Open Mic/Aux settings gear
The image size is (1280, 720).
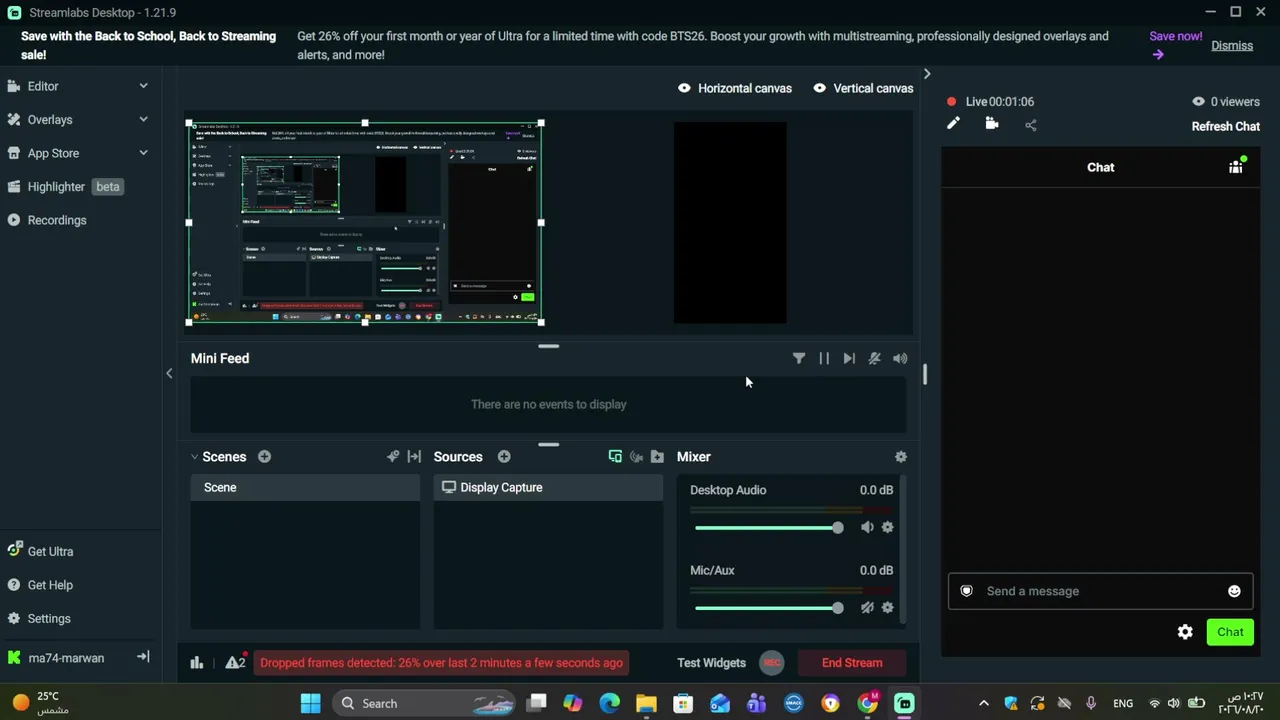point(887,607)
